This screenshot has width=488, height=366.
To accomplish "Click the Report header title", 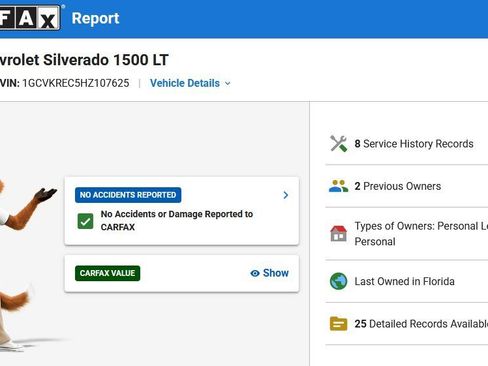I will pyautogui.click(x=95, y=18).
